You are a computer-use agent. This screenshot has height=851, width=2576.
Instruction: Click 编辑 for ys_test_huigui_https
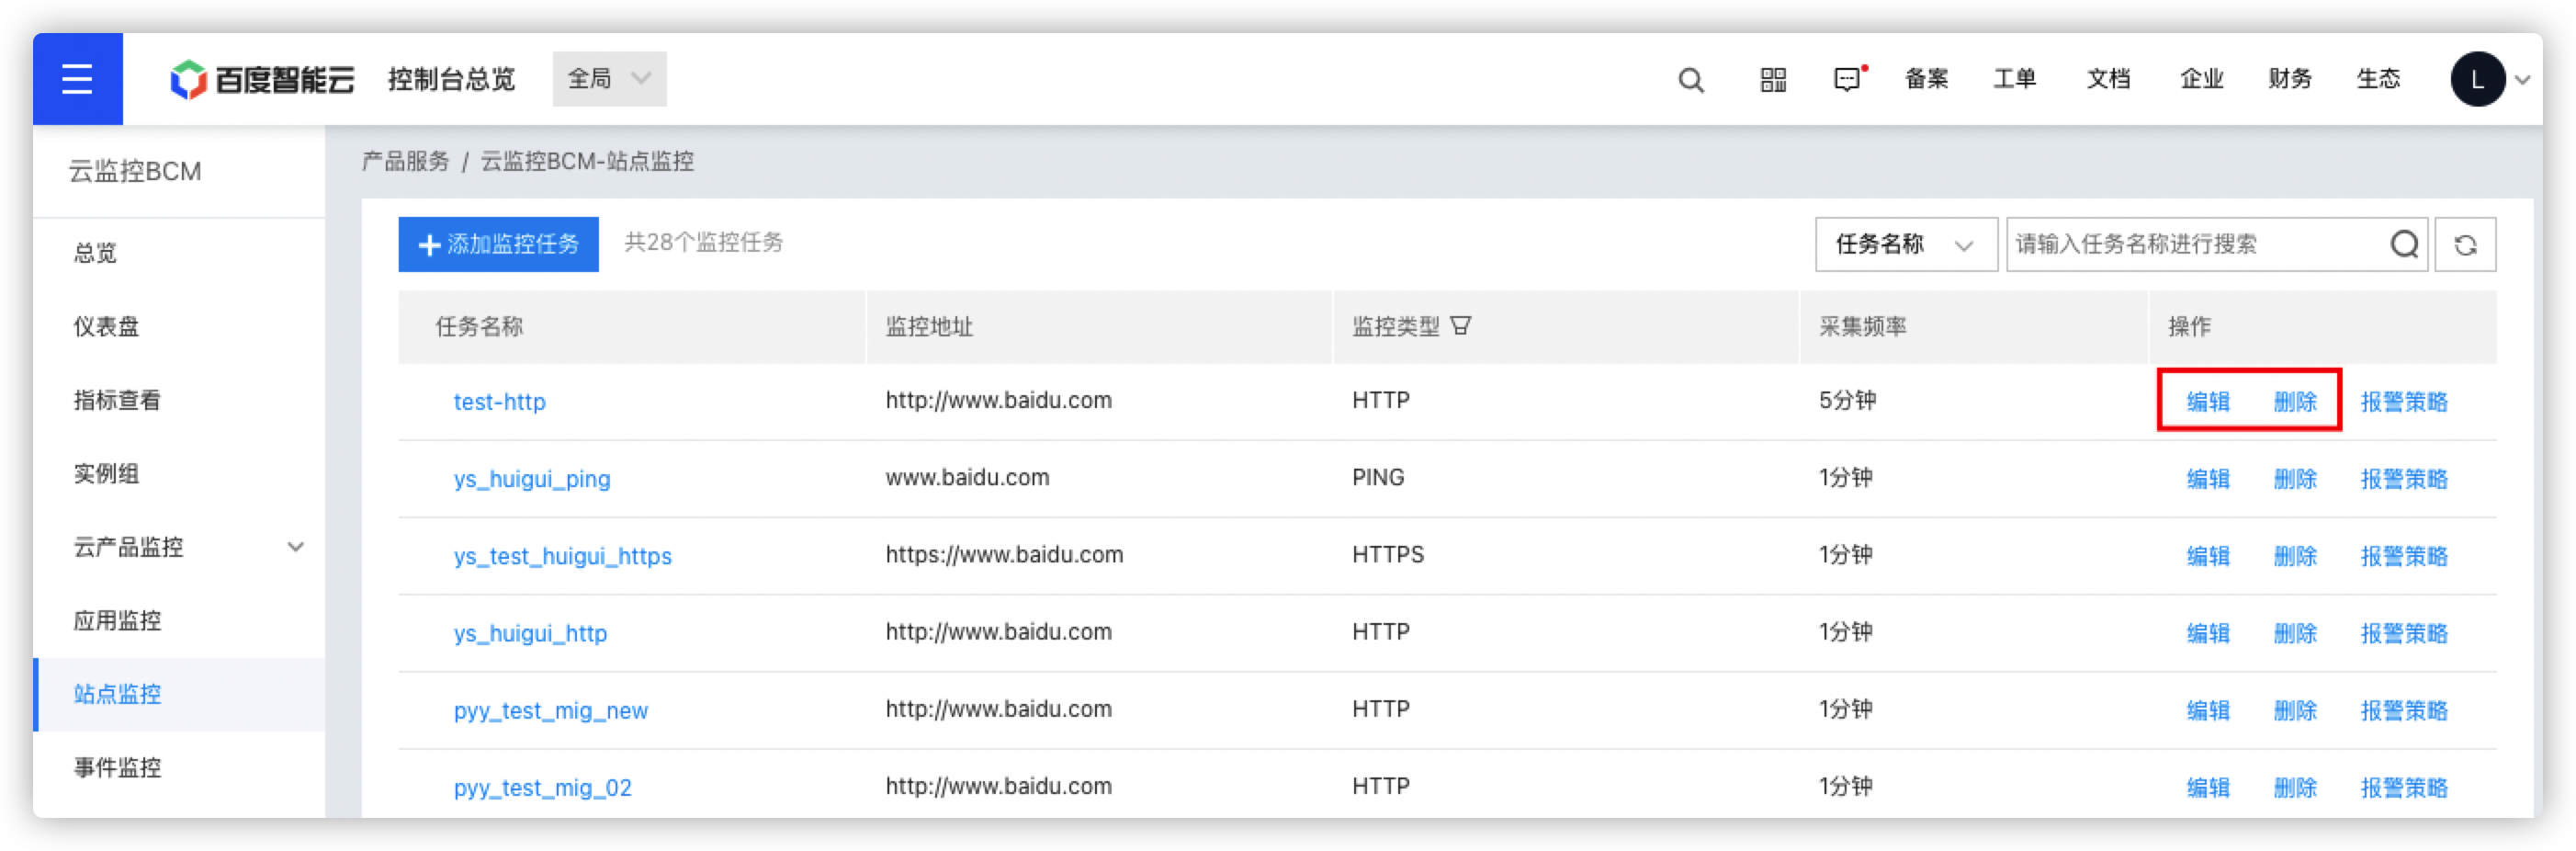2207,556
